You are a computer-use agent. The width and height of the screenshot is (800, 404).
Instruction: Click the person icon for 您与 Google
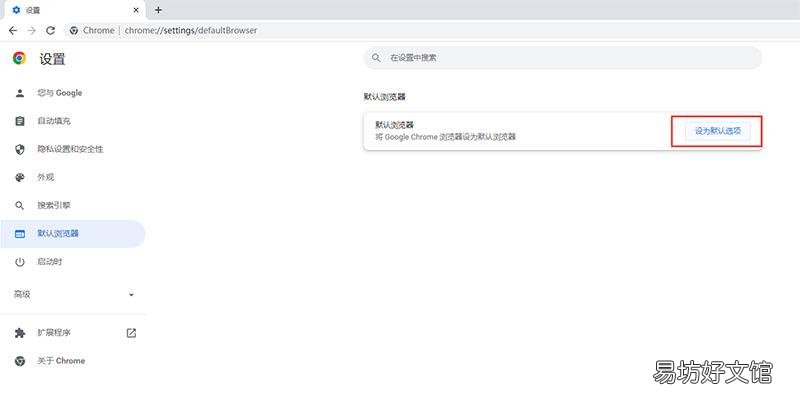click(x=20, y=93)
